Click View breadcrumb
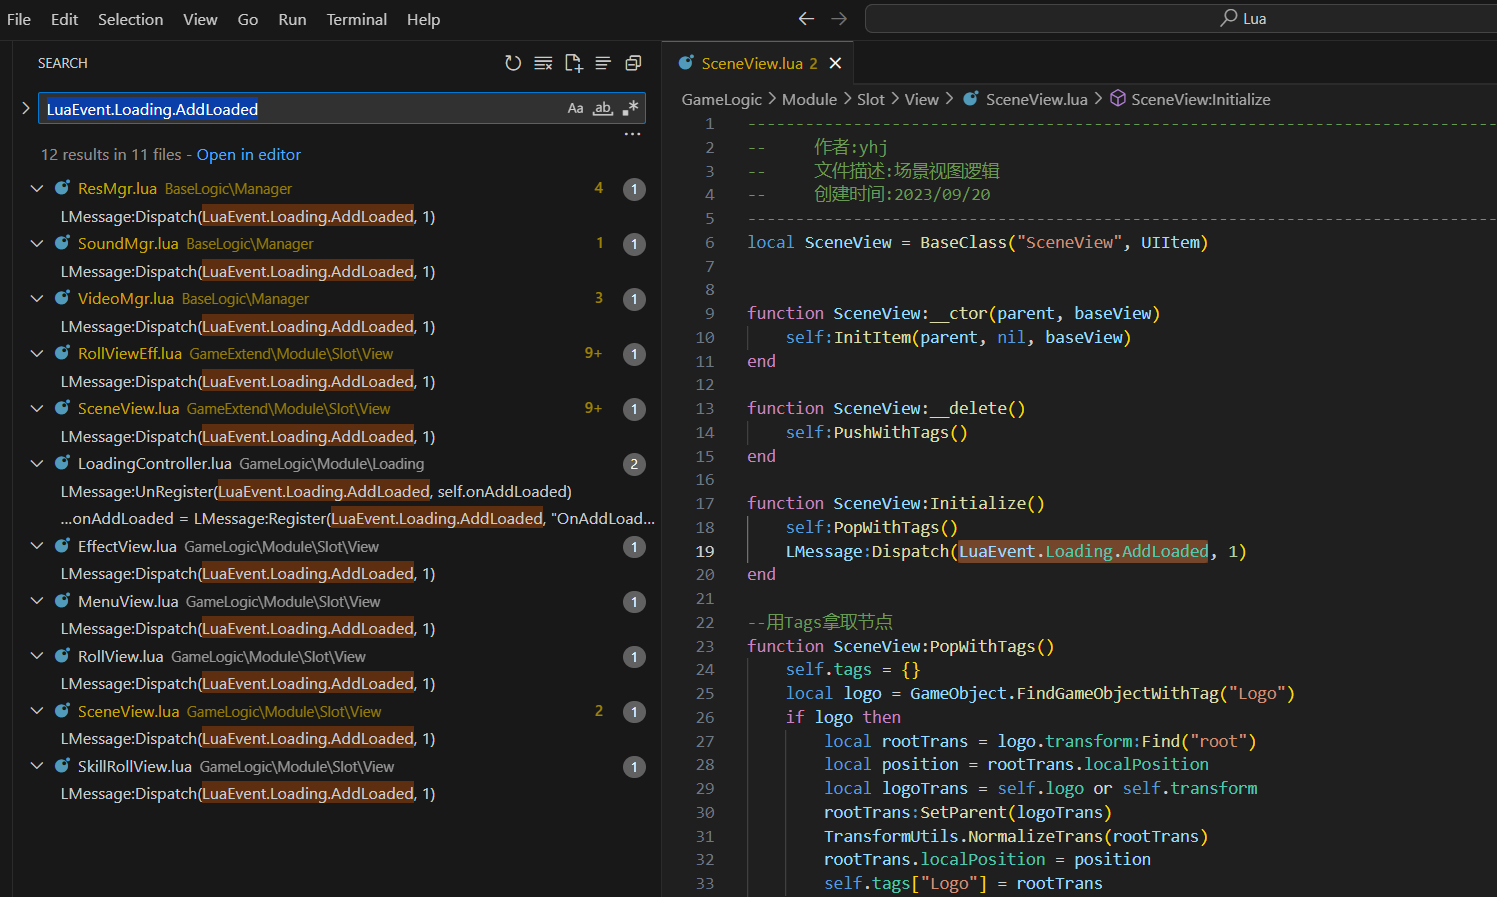The image size is (1497, 897). (x=921, y=99)
